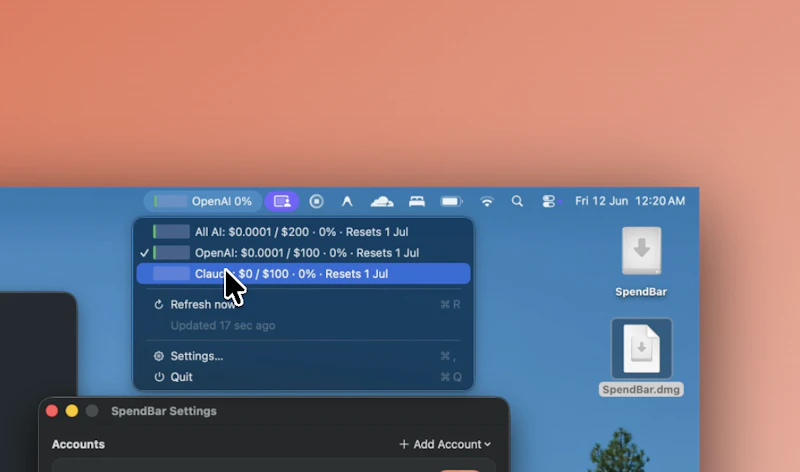Image resolution: width=800 pixels, height=472 pixels.
Task: Close the SpendBar Settings window
Action: click(x=52, y=411)
